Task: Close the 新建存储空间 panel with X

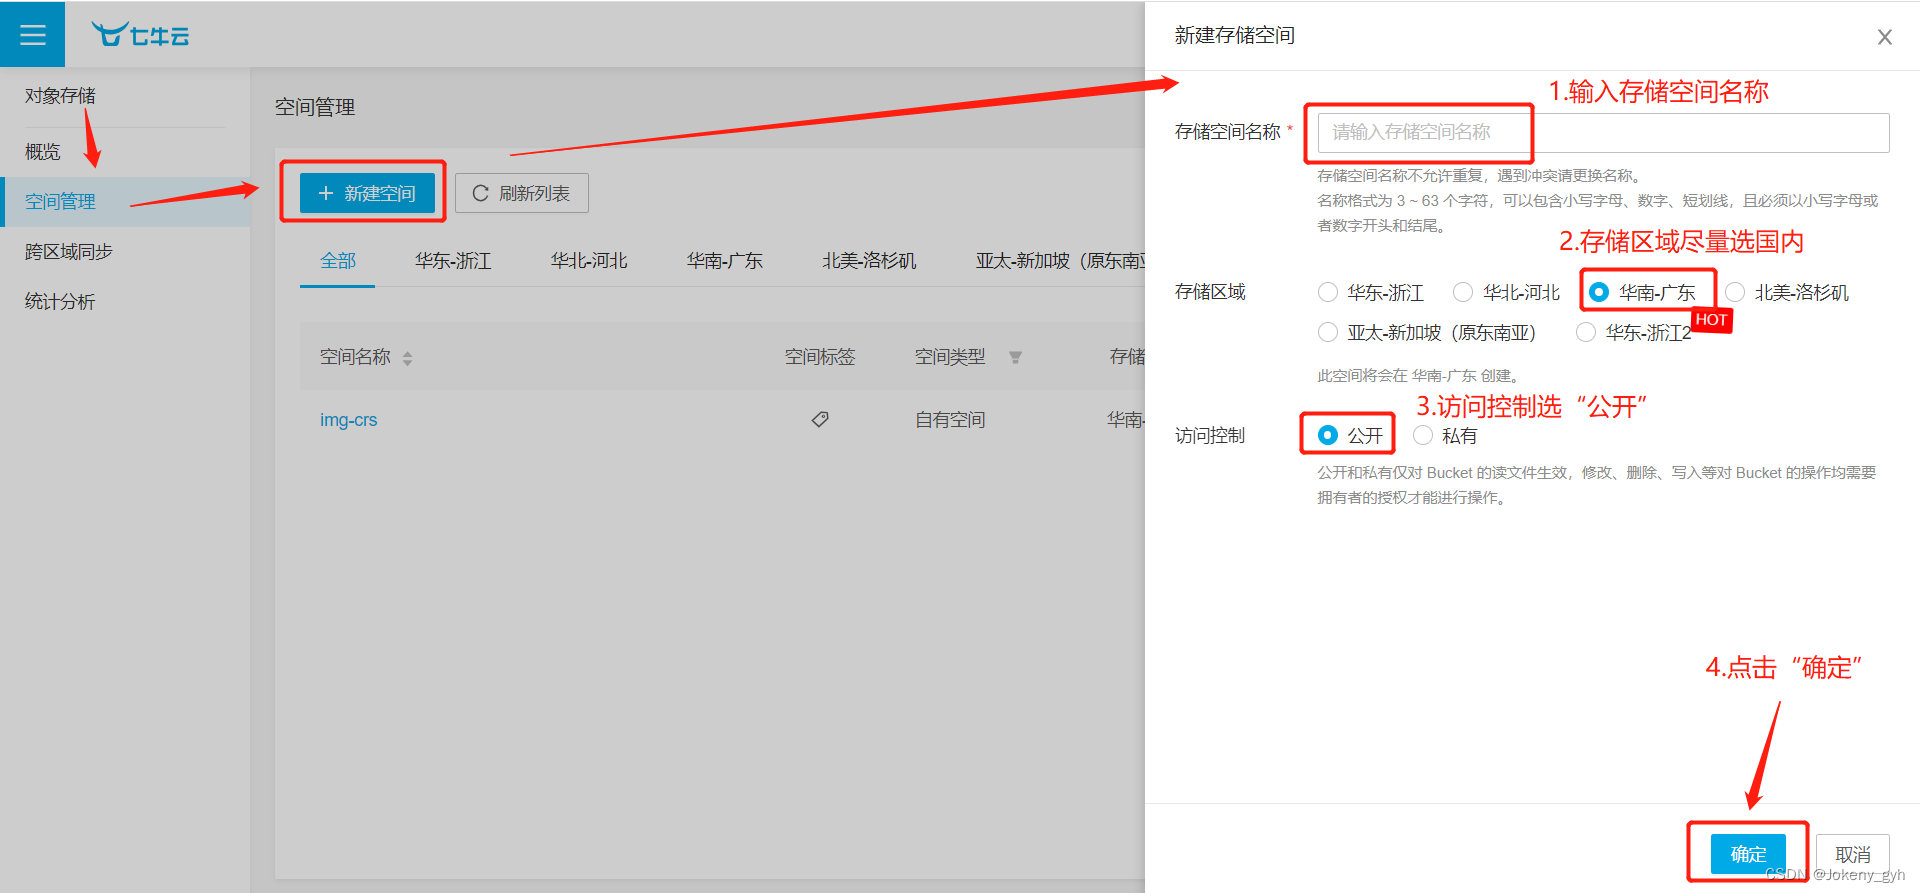Action: click(1885, 37)
